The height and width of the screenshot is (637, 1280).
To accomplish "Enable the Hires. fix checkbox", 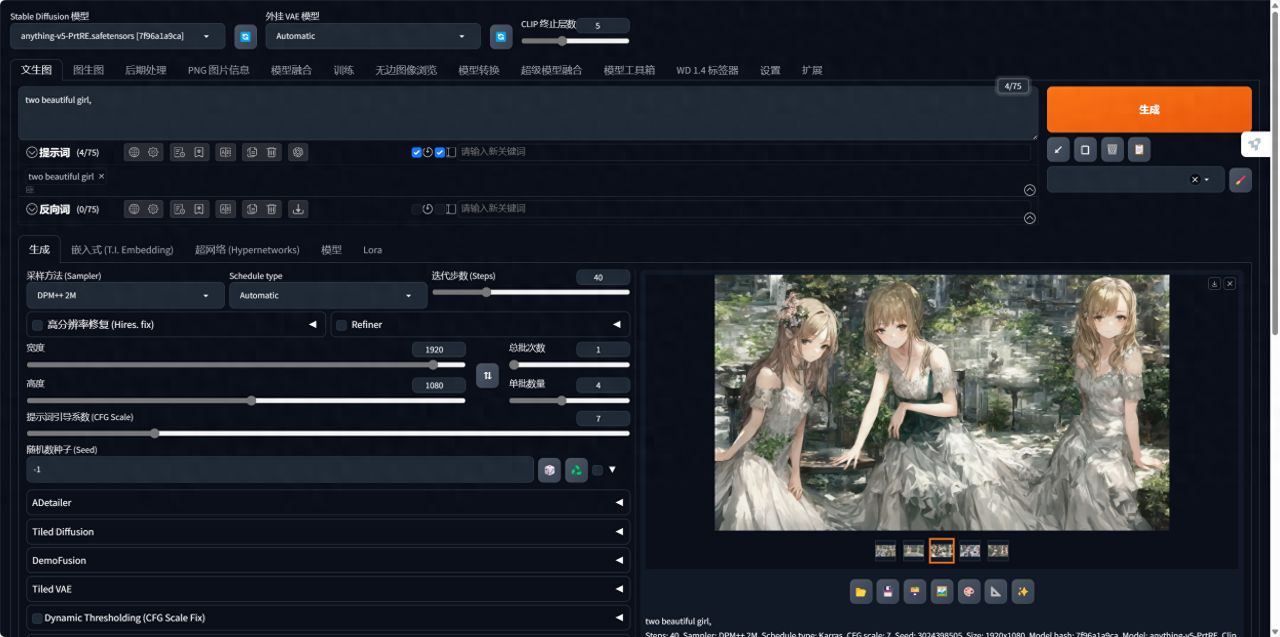I will tap(38, 325).
